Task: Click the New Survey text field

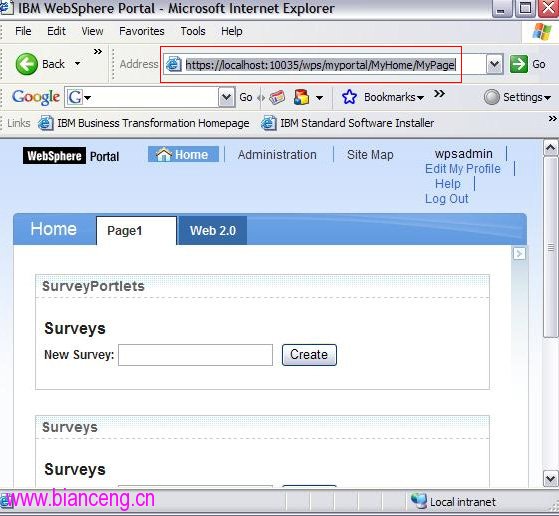Action: [x=195, y=355]
